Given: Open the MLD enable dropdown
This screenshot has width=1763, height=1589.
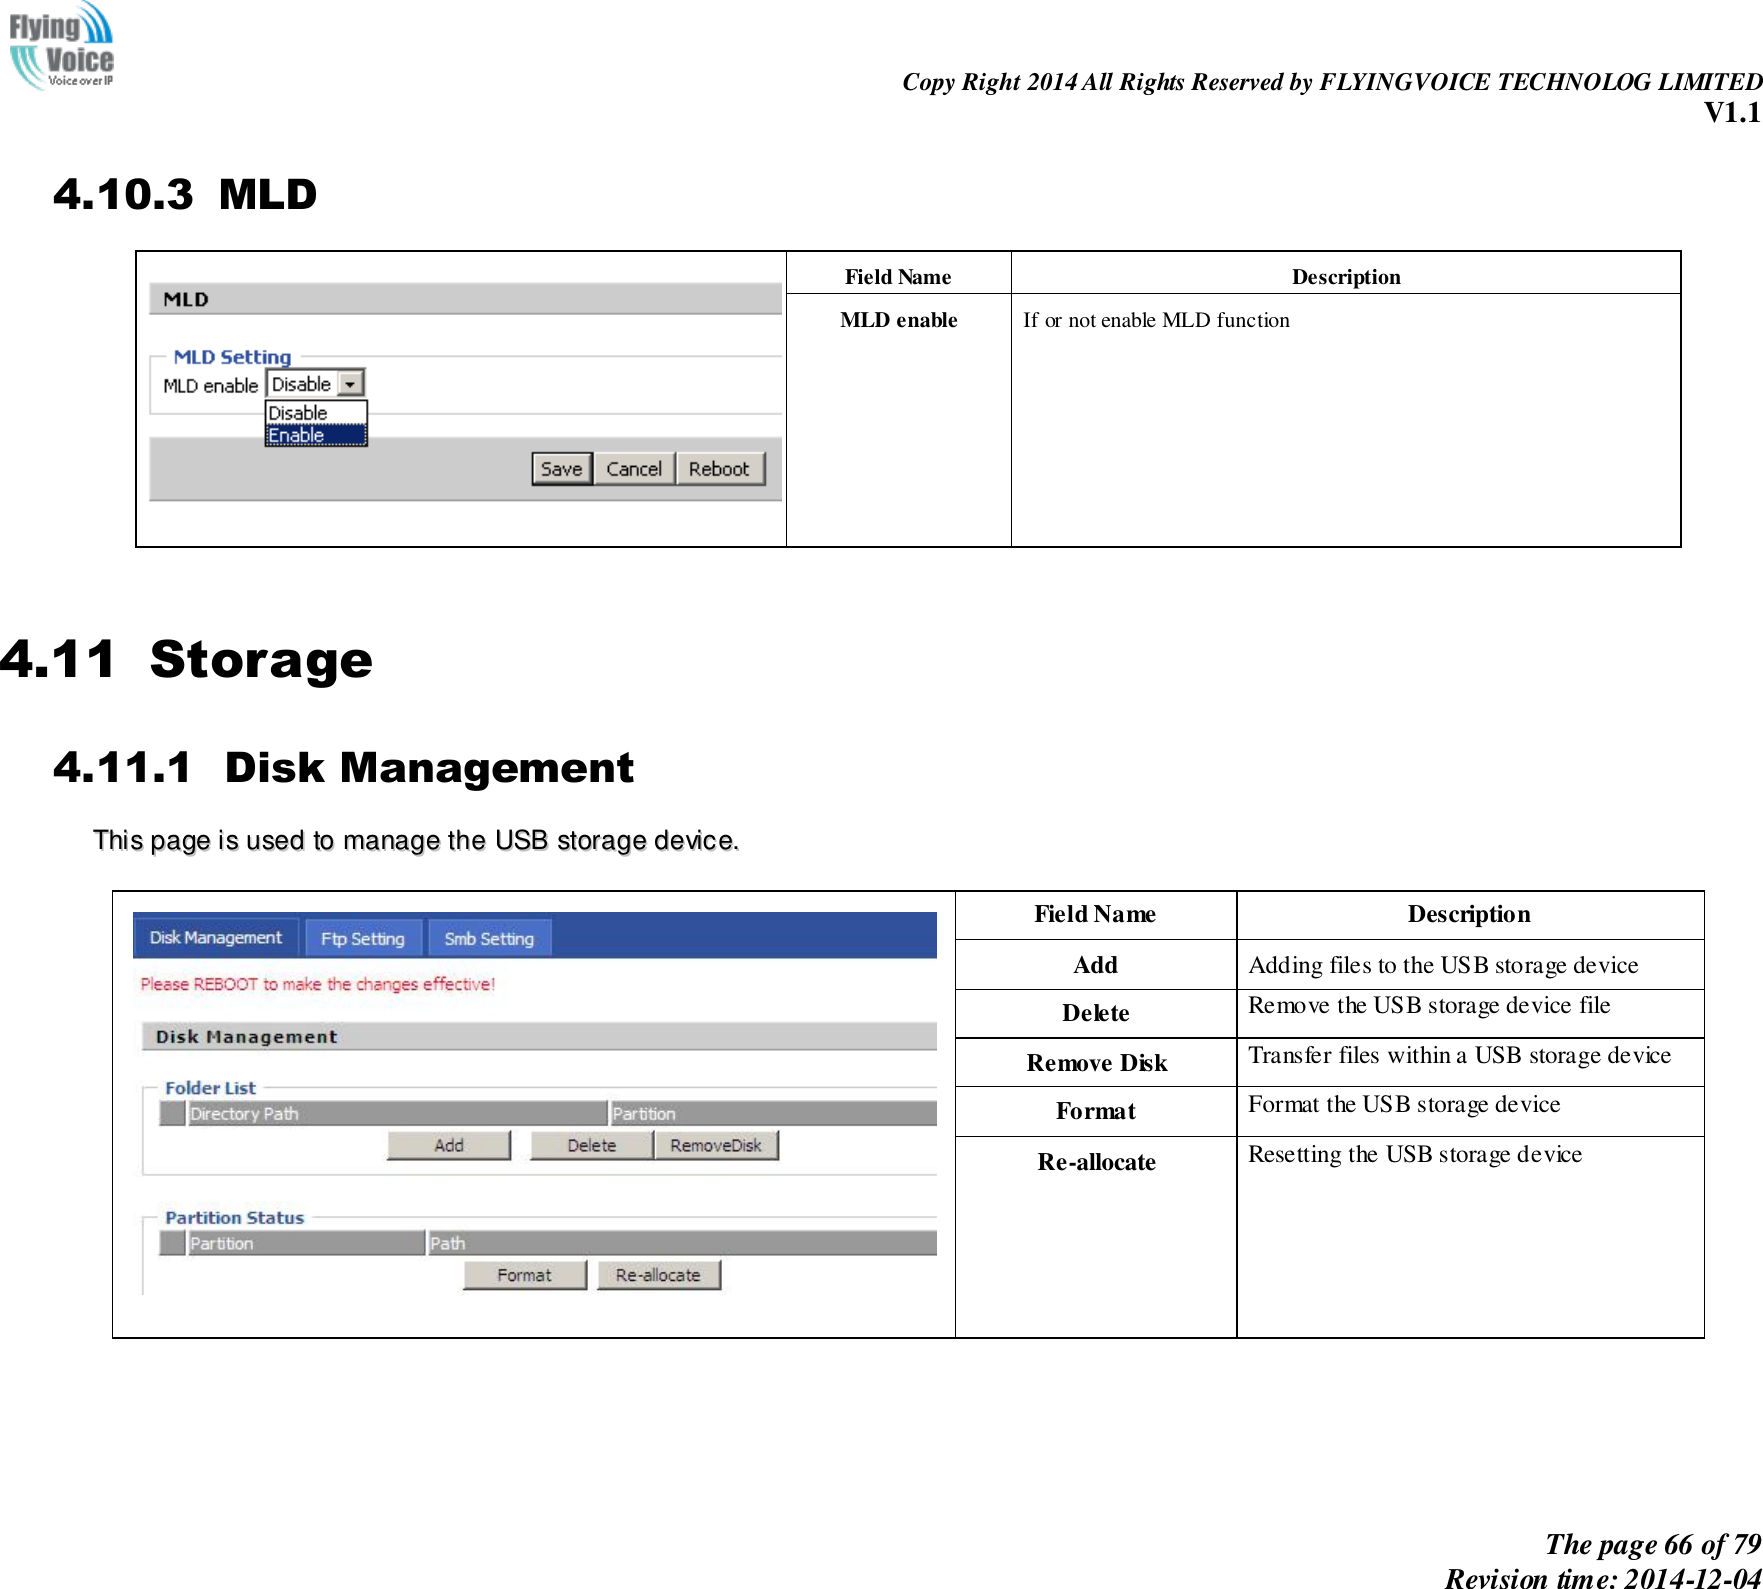Looking at the screenshot, I should 315,384.
